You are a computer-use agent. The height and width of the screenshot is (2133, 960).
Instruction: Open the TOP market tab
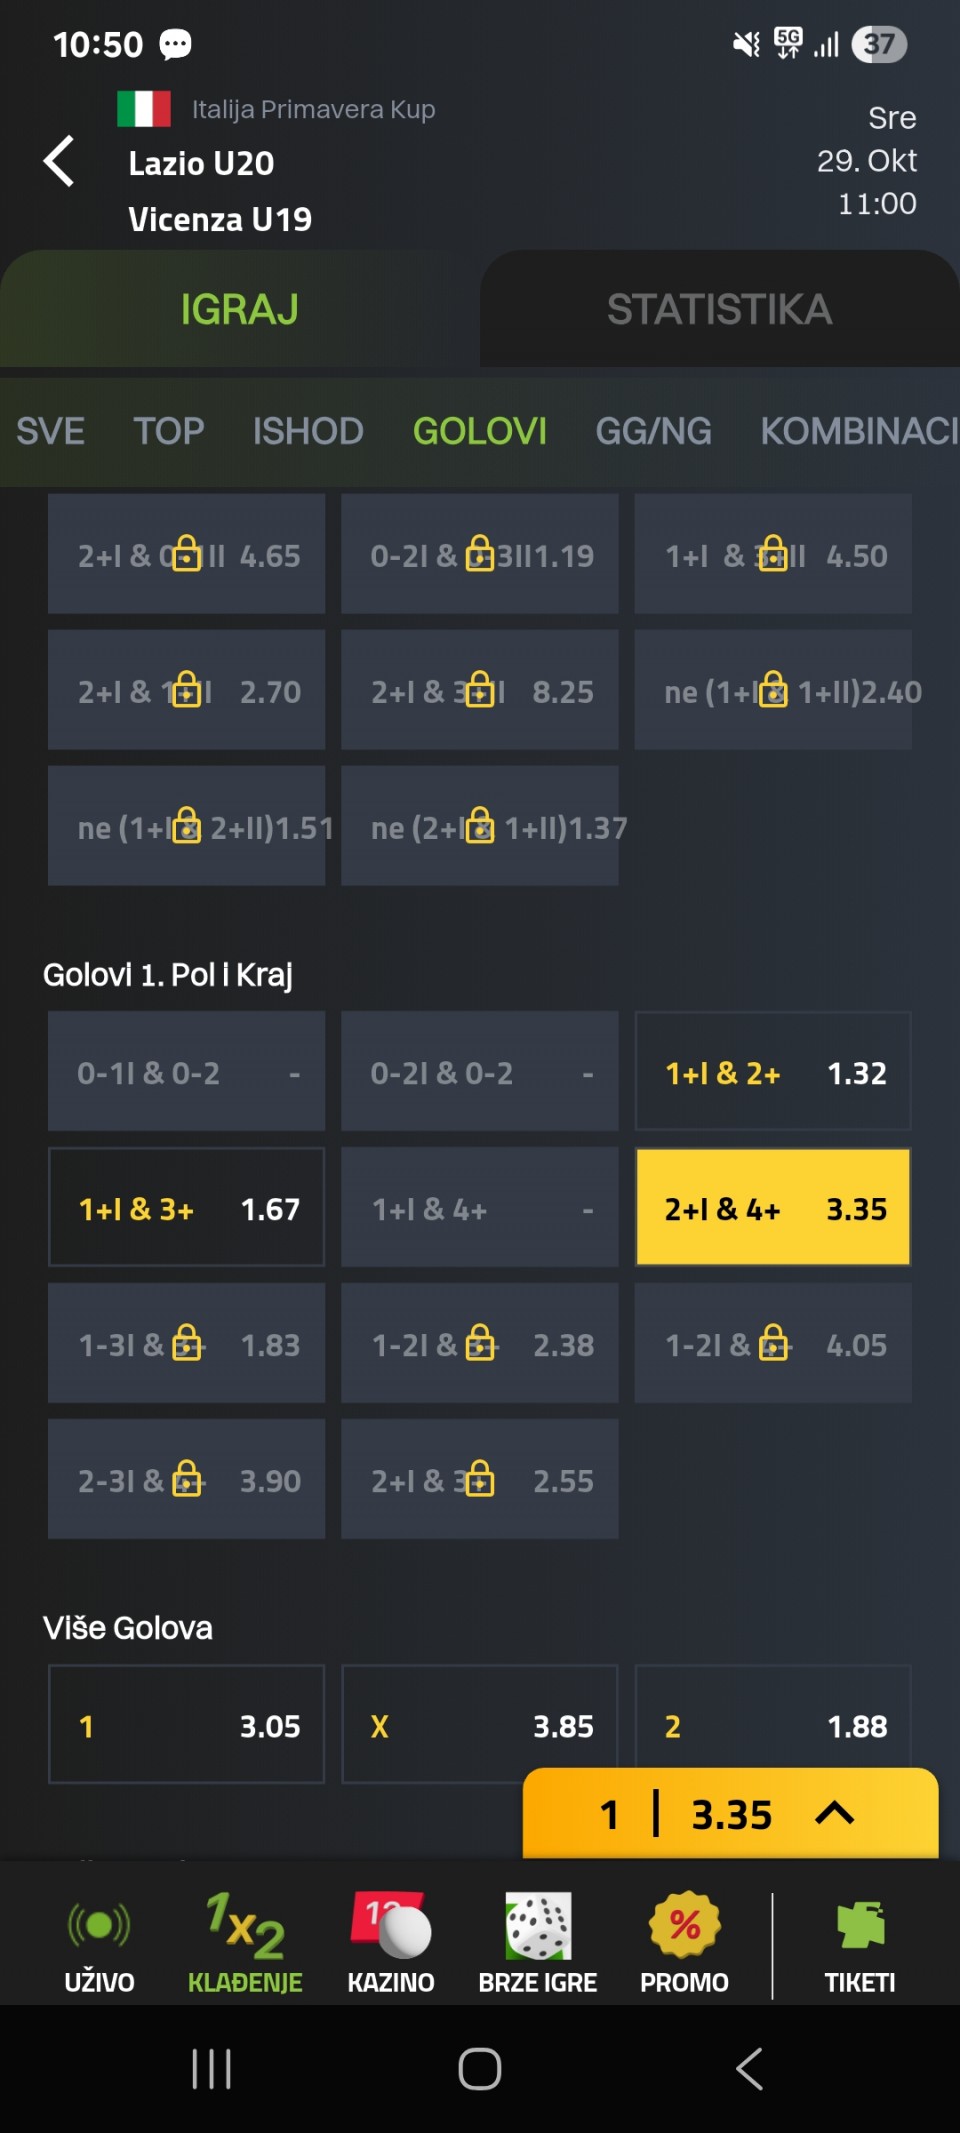tap(169, 431)
